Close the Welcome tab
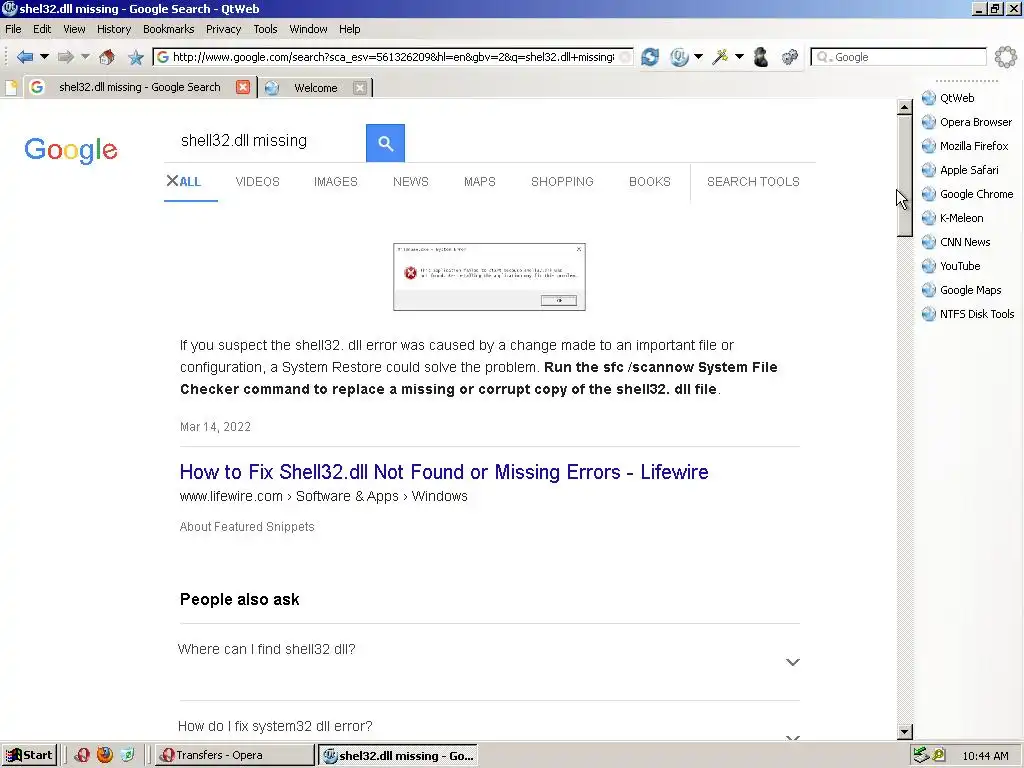The height and width of the screenshot is (768, 1024). (x=360, y=88)
